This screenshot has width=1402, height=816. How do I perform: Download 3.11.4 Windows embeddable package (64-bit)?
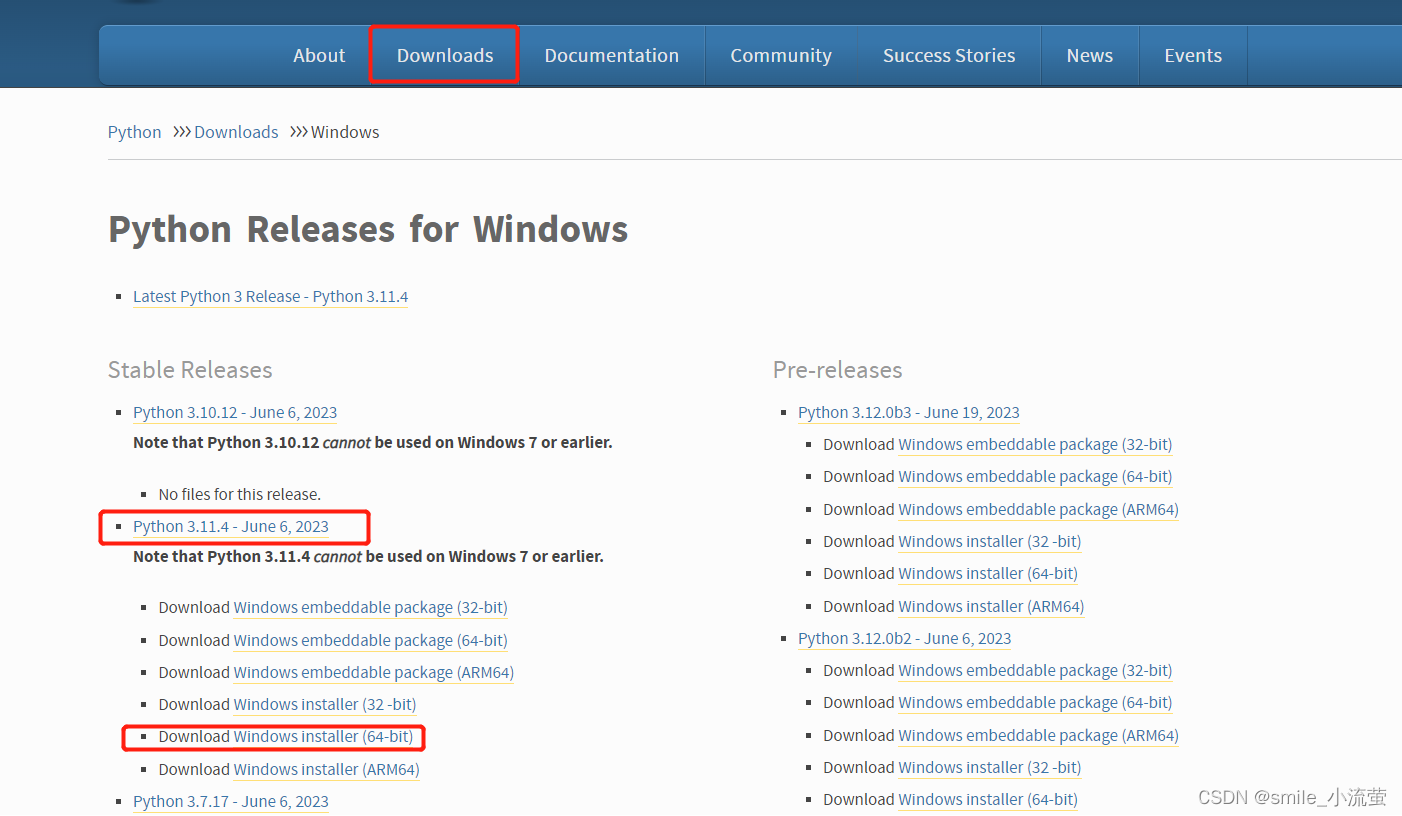pos(370,641)
